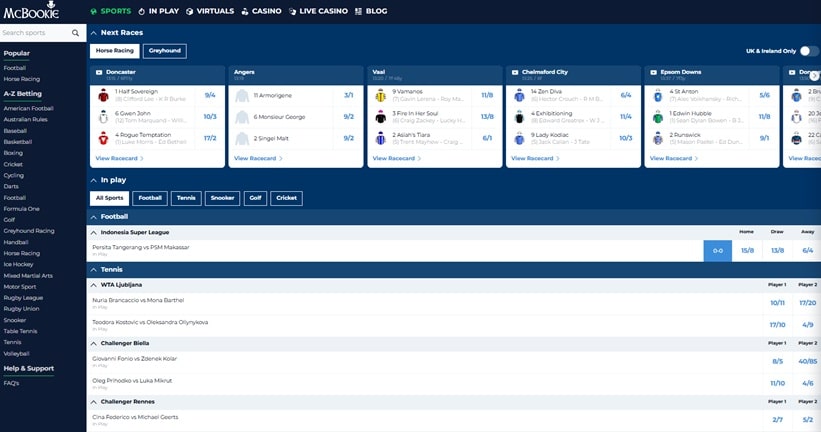This screenshot has height=432, width=821.
Task: Filter in-play by Snooker
Action: tap(221, 198)
